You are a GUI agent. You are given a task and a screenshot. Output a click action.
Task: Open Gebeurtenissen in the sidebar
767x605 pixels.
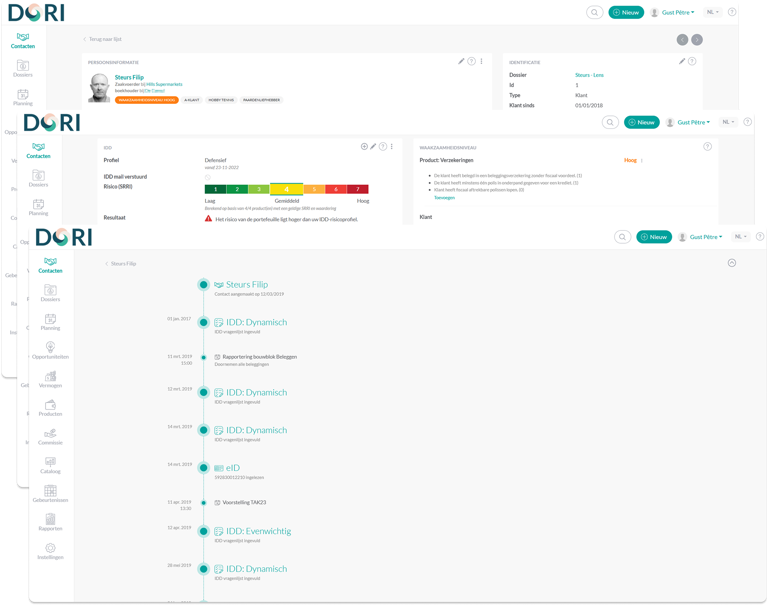click(x=50, y=494)
